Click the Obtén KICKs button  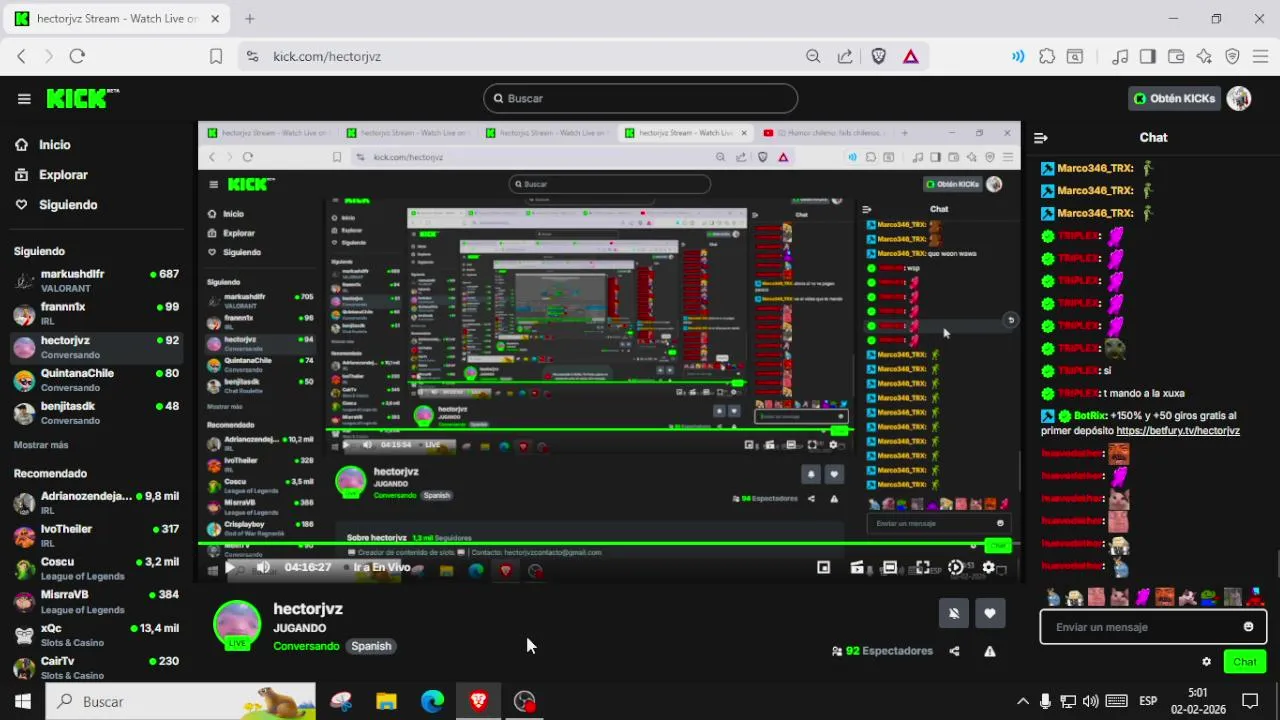(1174, 98)
